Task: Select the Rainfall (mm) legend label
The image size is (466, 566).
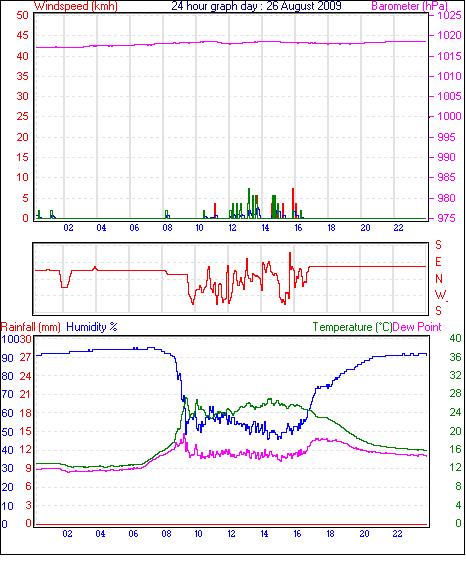Action: click(31, 327)
